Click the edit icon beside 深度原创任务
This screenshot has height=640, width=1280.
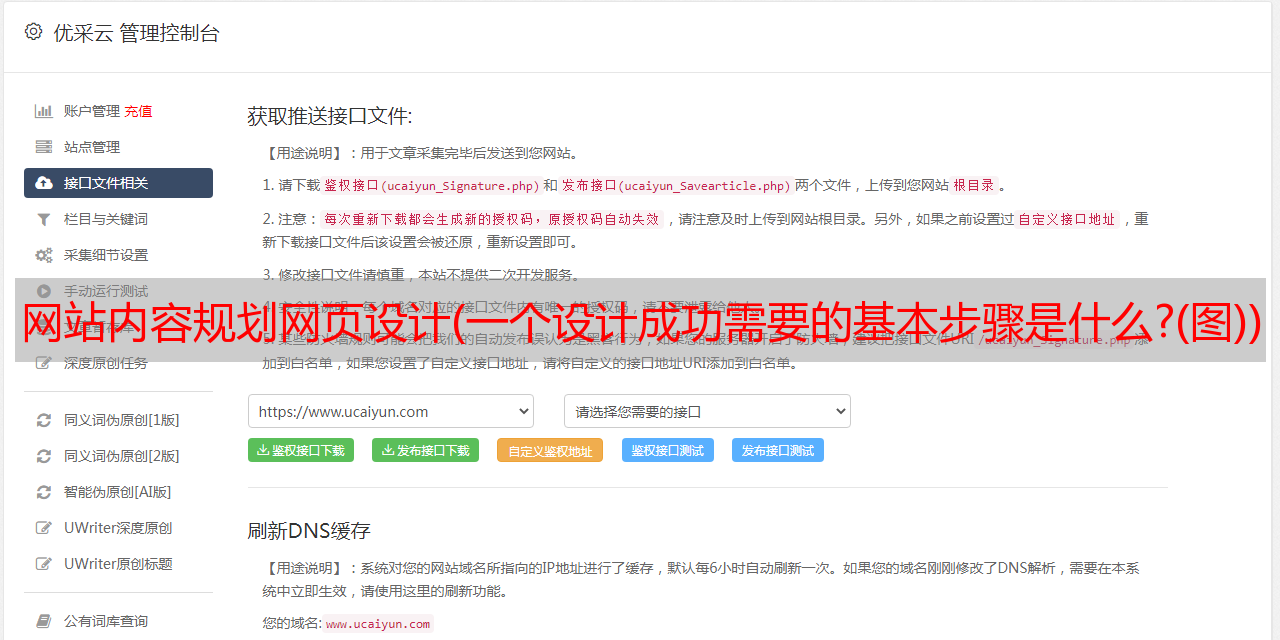[x=44, y=363]
